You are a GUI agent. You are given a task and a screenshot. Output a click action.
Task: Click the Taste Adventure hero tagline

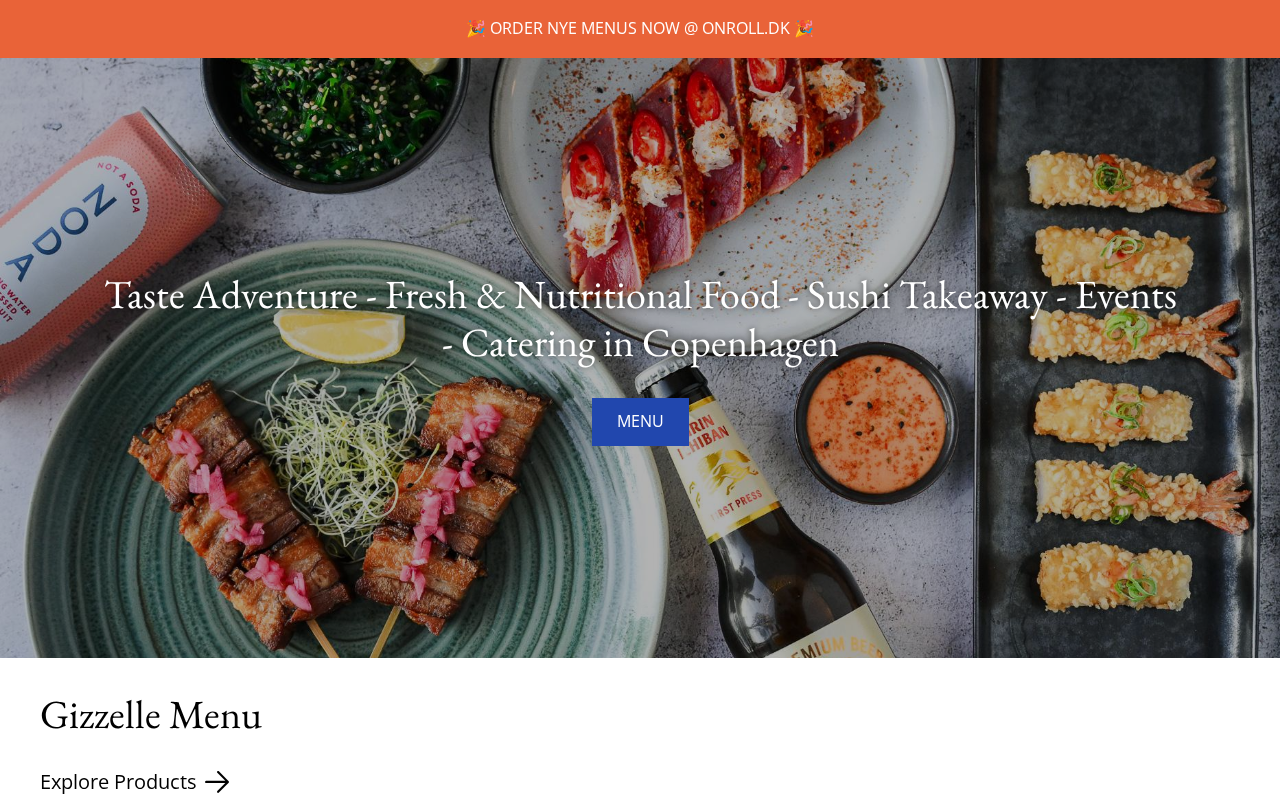click(x=640, y=318)
